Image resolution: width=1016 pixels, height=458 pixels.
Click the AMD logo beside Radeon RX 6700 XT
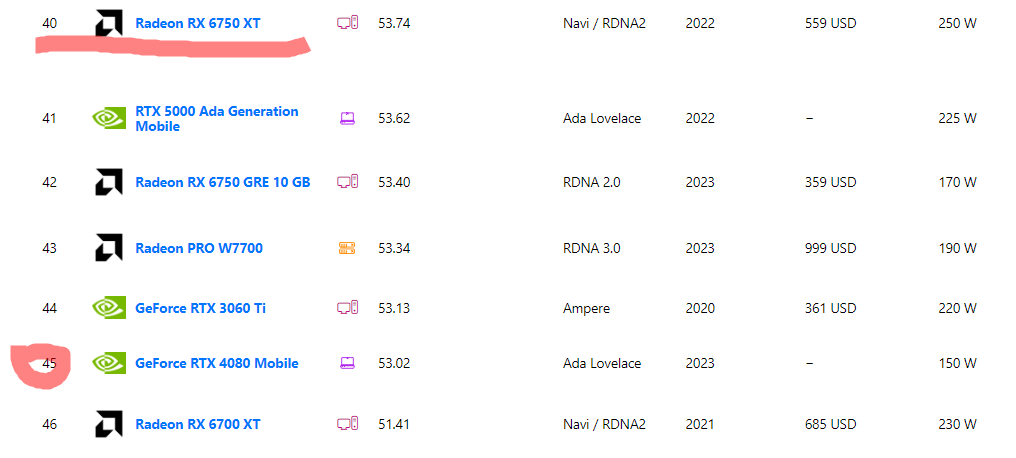(109, 424)
